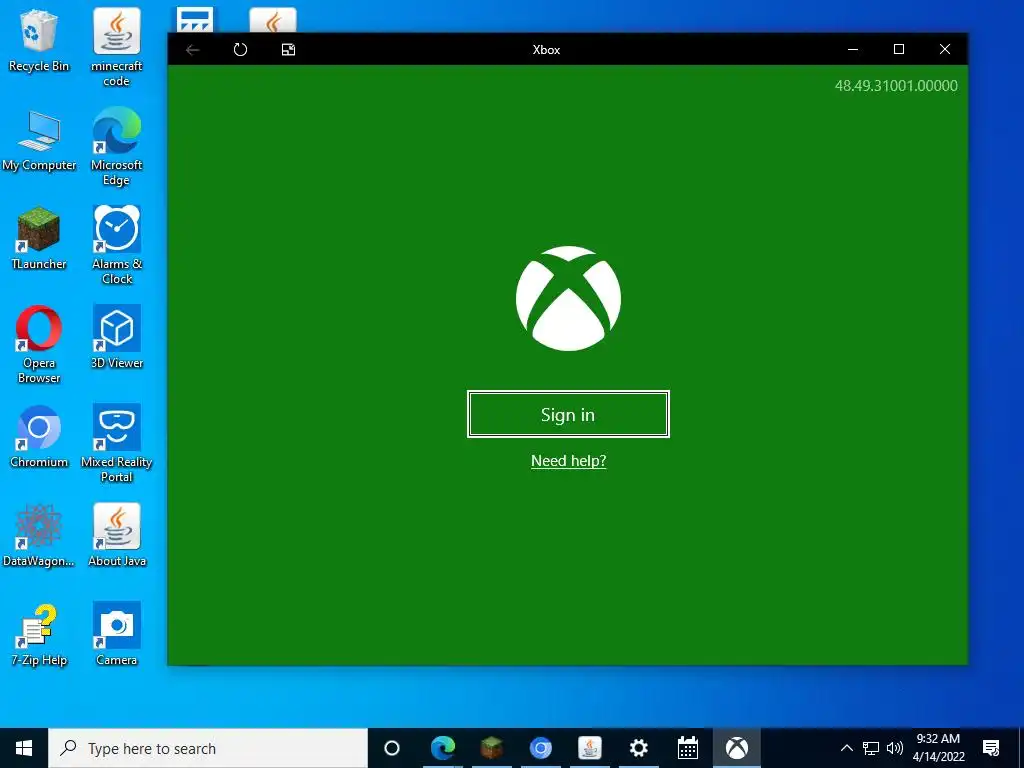
Task: Open Cortana circle icon on taskbar
Action: (x=392, y=748)
